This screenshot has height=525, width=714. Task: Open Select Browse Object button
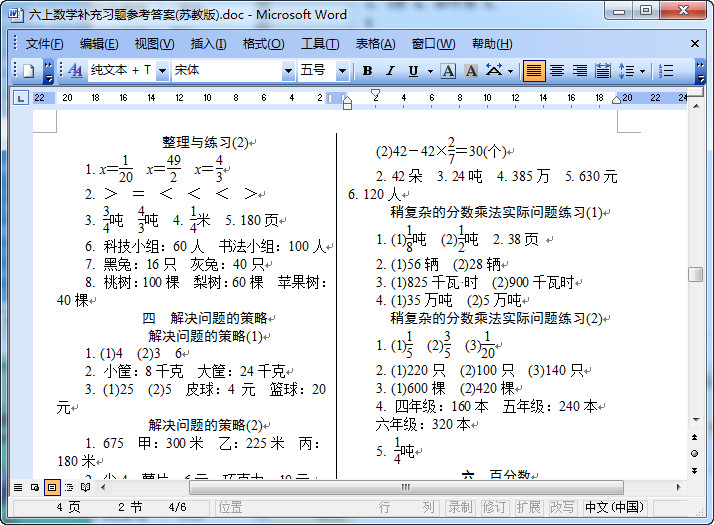694,454
